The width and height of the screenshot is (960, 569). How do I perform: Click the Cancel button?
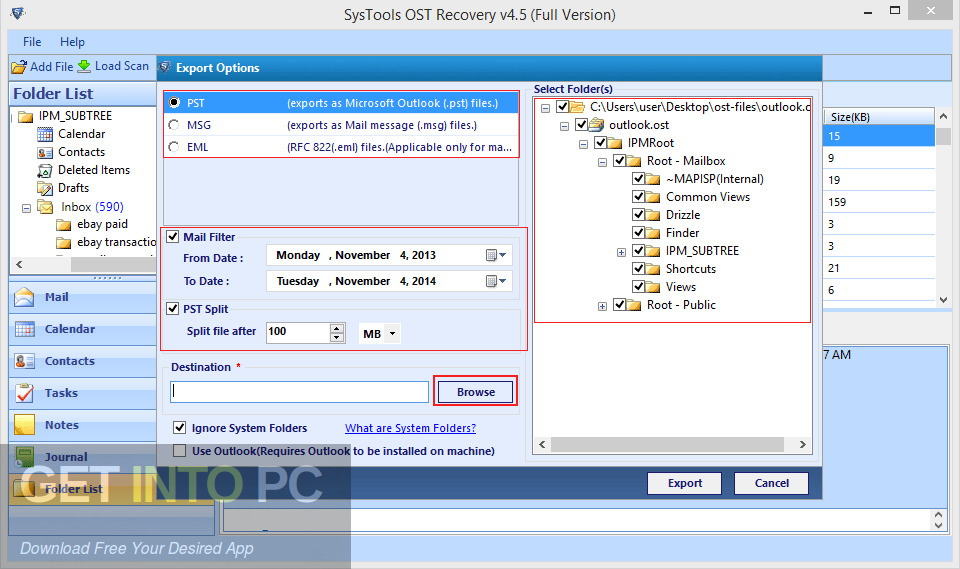tap(771, 483)
